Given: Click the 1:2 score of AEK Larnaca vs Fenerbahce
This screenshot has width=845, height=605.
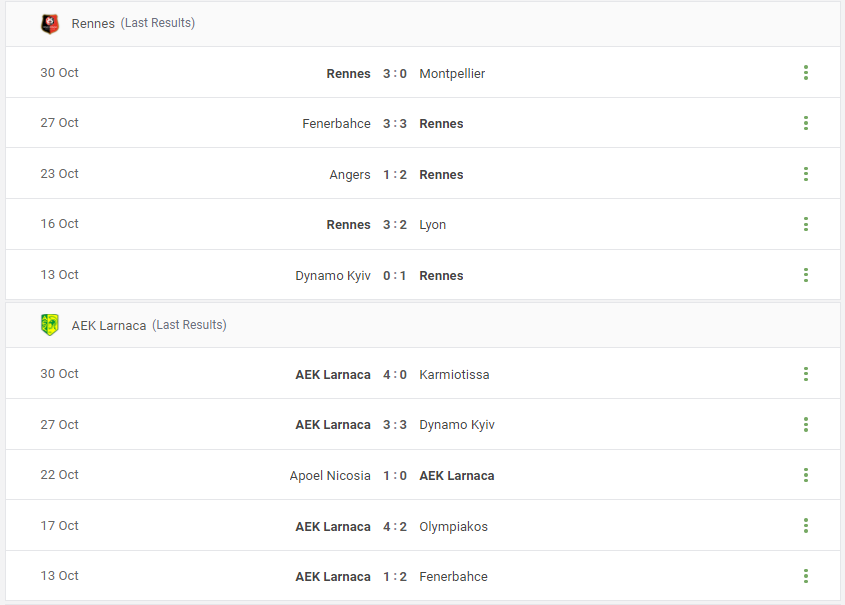Looking at the screenshot, I should 395,577.
